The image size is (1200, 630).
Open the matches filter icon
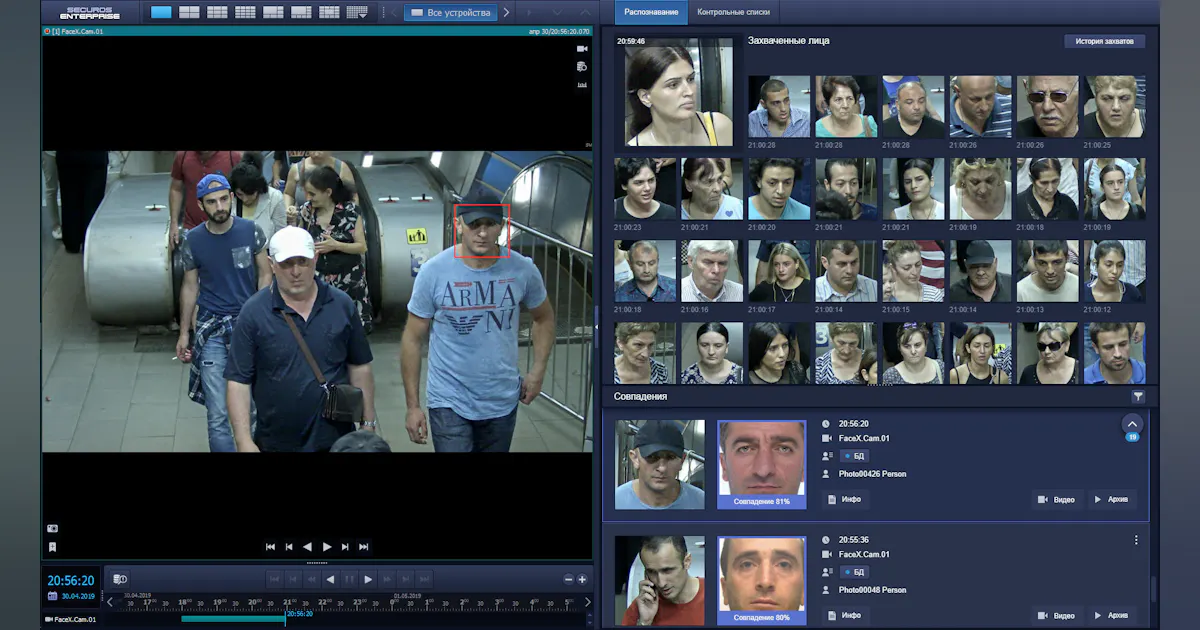point(1137,397)
